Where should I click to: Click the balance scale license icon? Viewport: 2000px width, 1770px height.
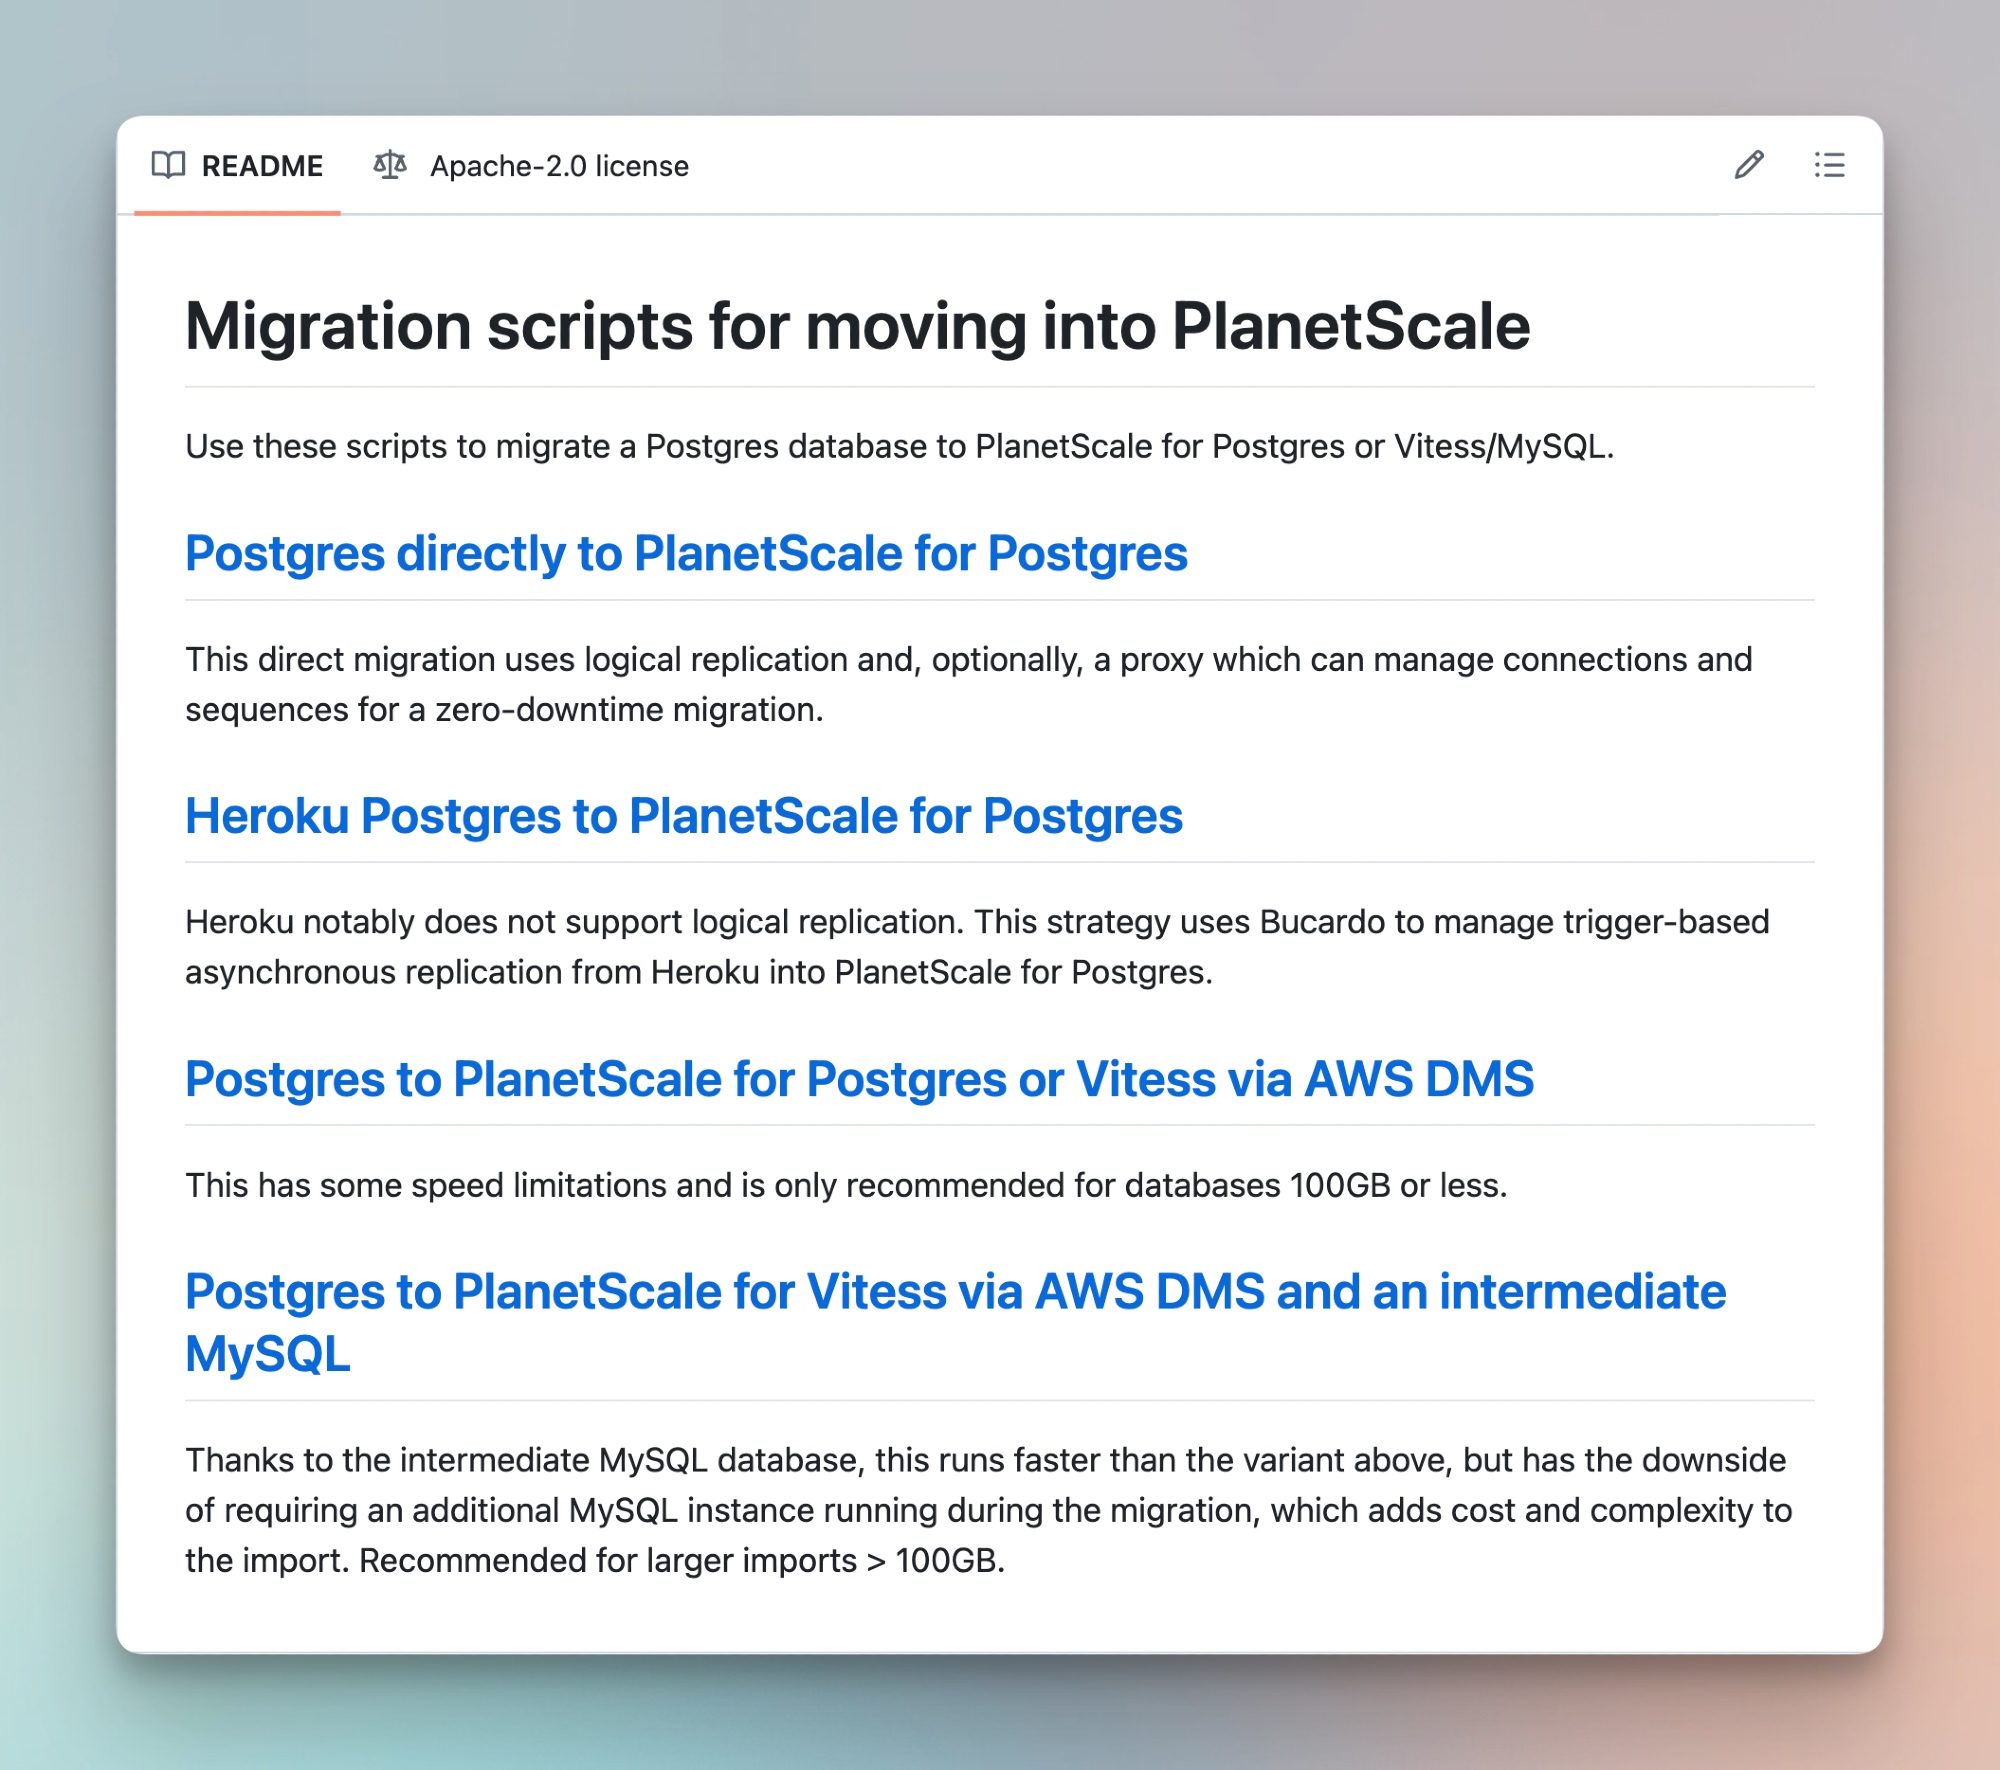[x=390, y=165]
